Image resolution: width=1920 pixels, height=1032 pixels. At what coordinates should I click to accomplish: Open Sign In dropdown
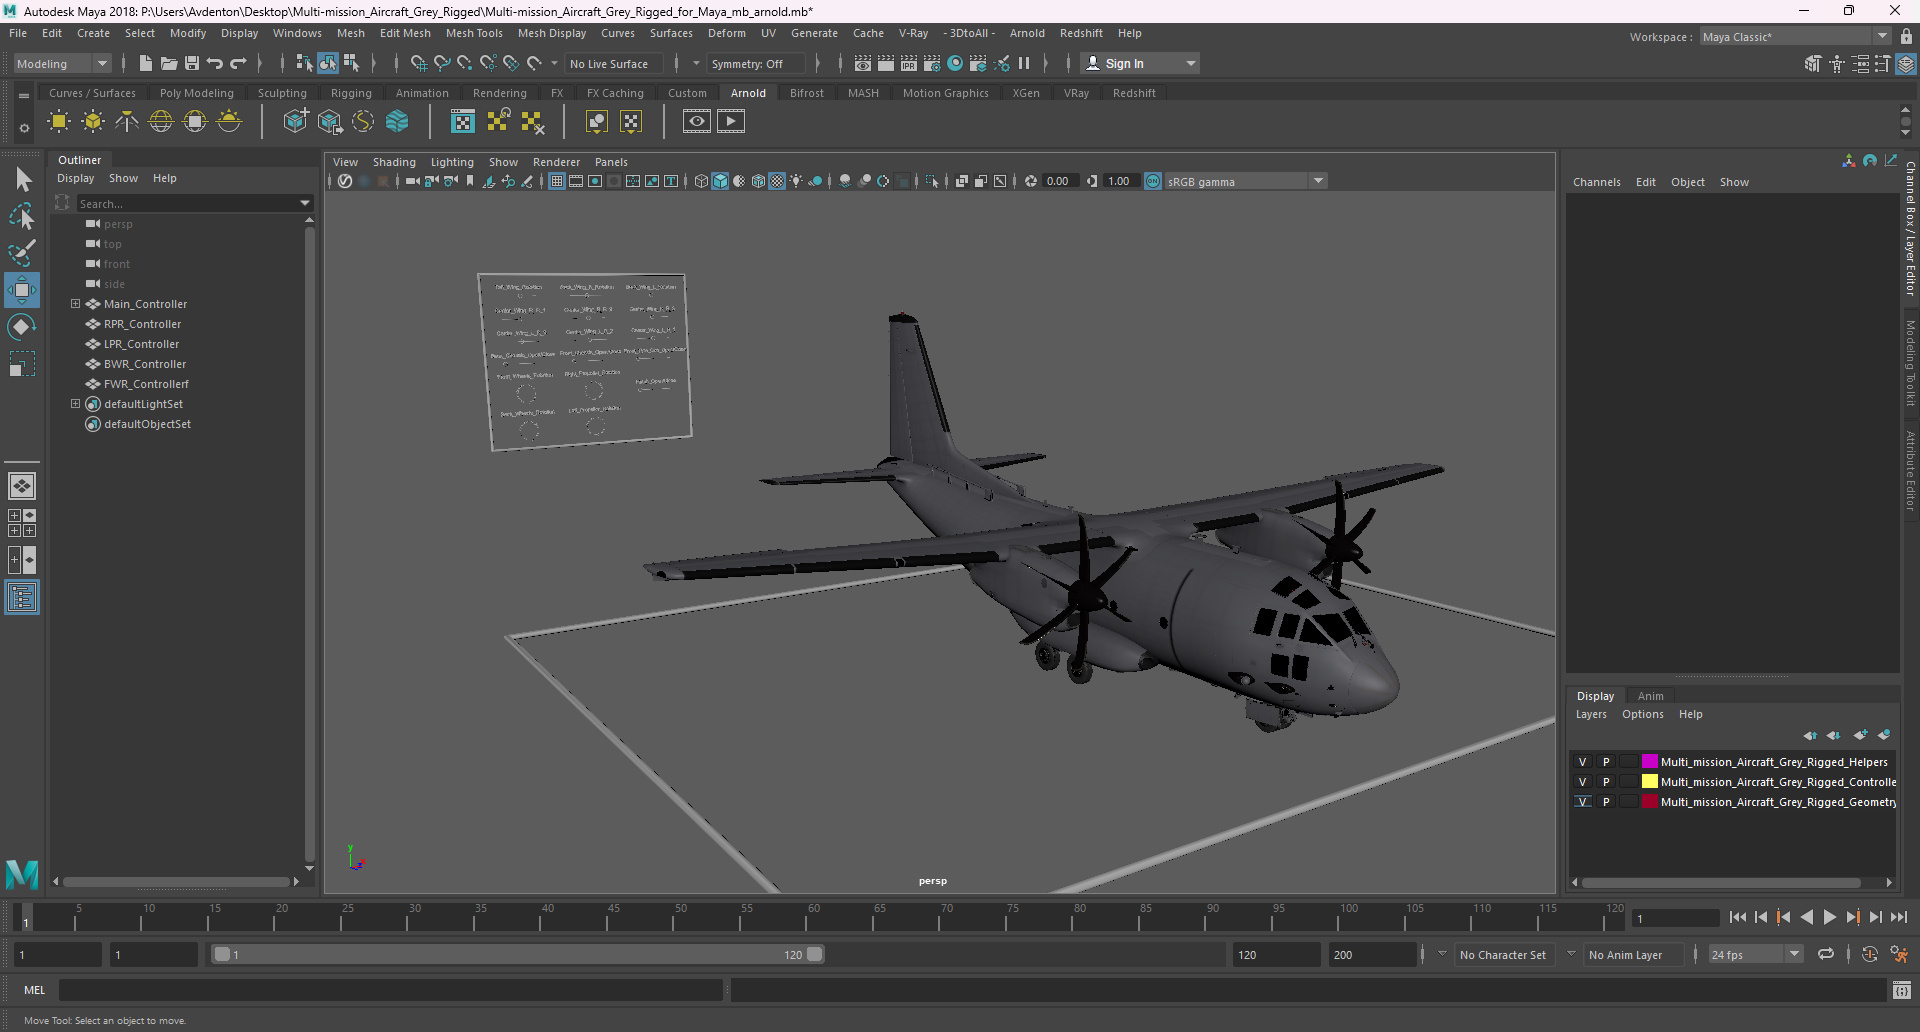tap(1140, 63)
